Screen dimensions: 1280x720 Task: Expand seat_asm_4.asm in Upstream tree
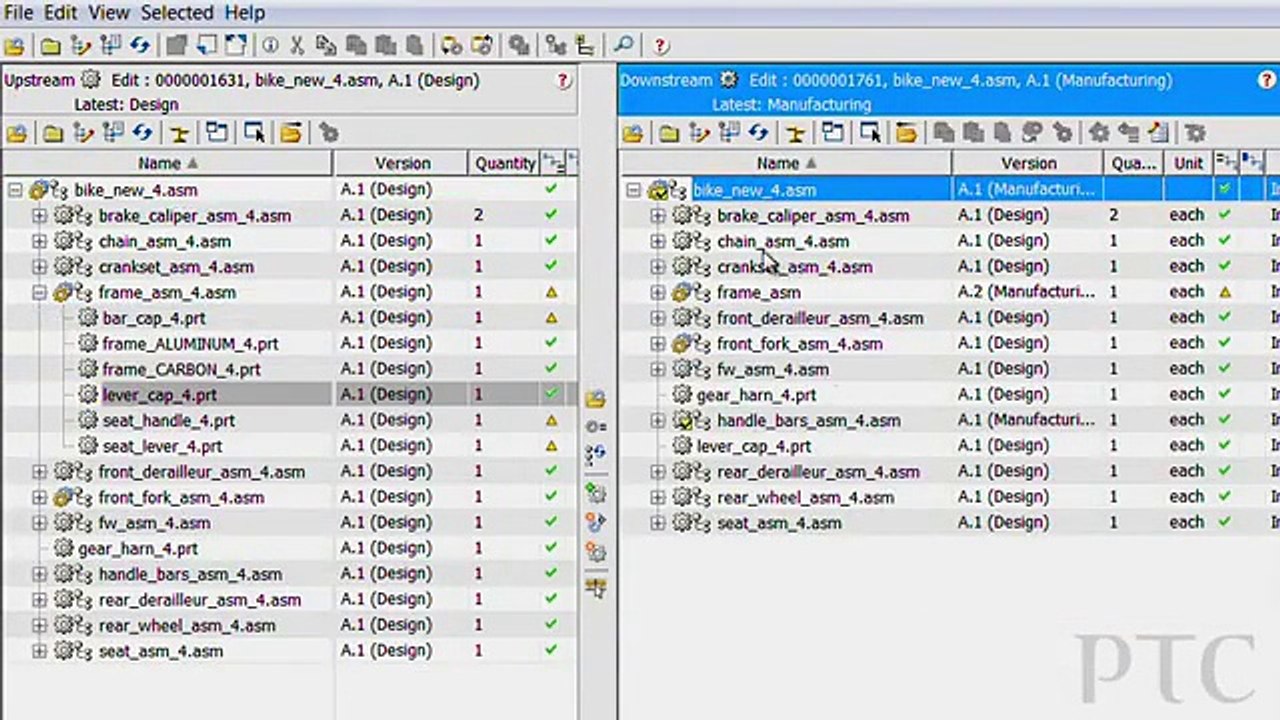[x=39, y=651]
